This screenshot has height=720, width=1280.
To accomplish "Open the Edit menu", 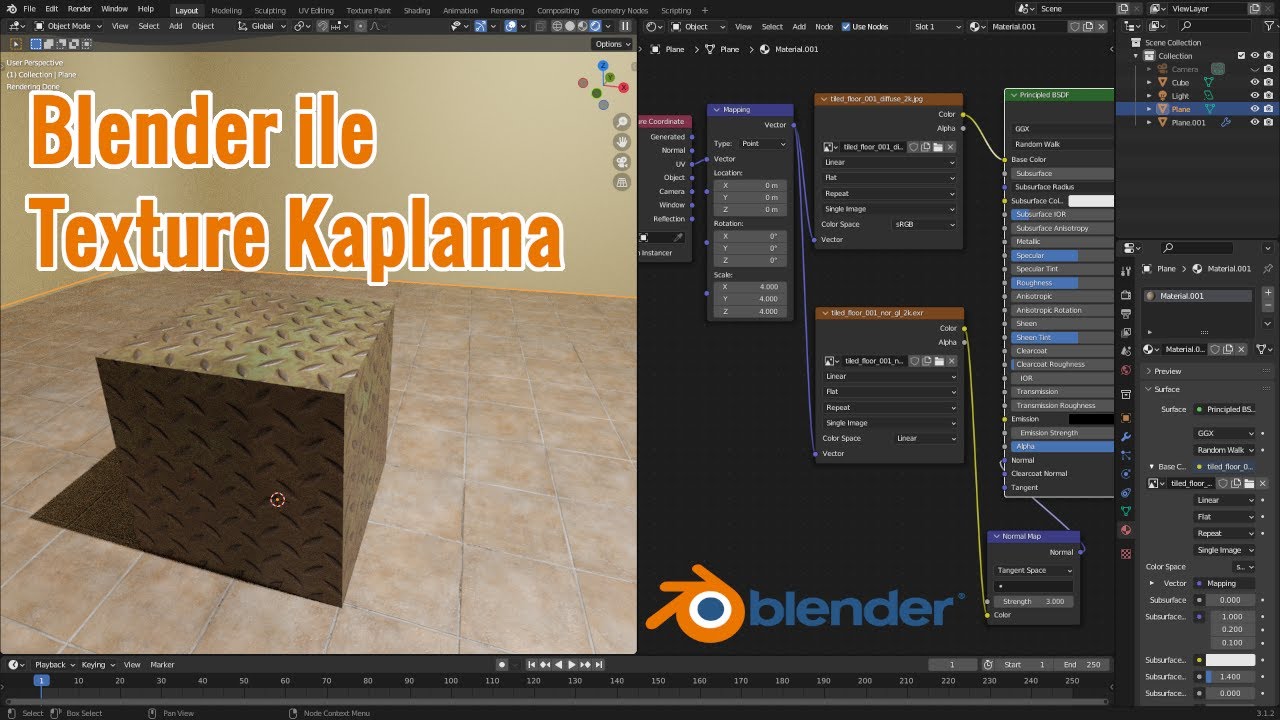I will click(x=51, y=9).
